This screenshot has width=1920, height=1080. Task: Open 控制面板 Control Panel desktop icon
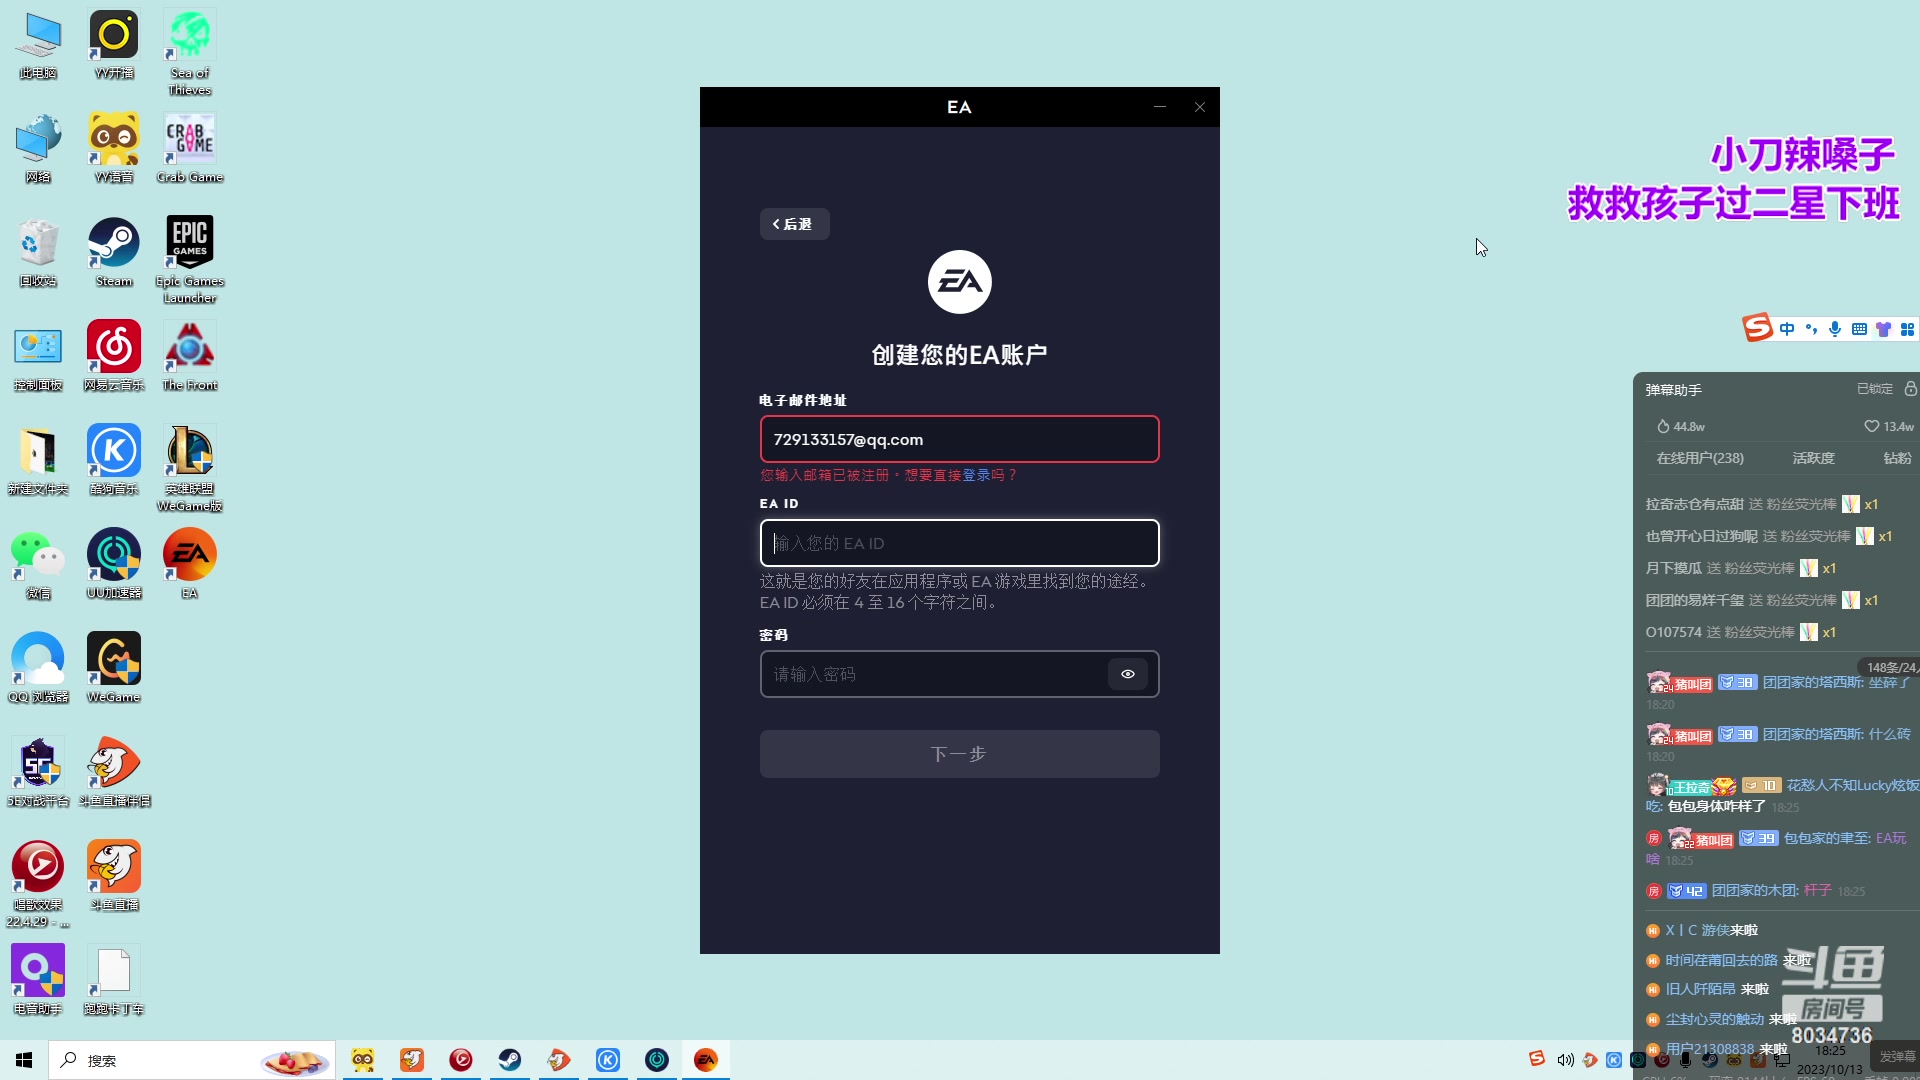point(38,357)
